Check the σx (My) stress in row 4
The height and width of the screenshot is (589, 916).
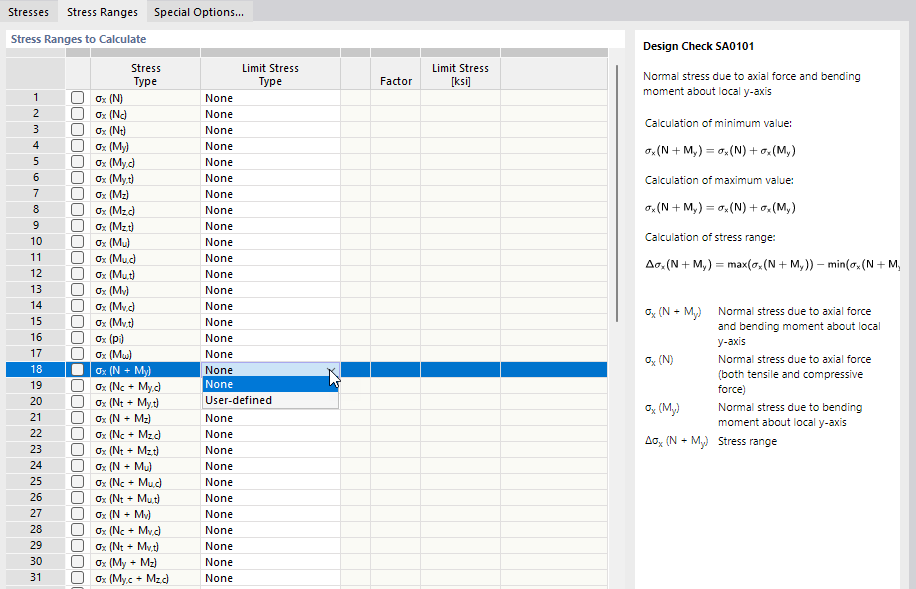(77, 145)
